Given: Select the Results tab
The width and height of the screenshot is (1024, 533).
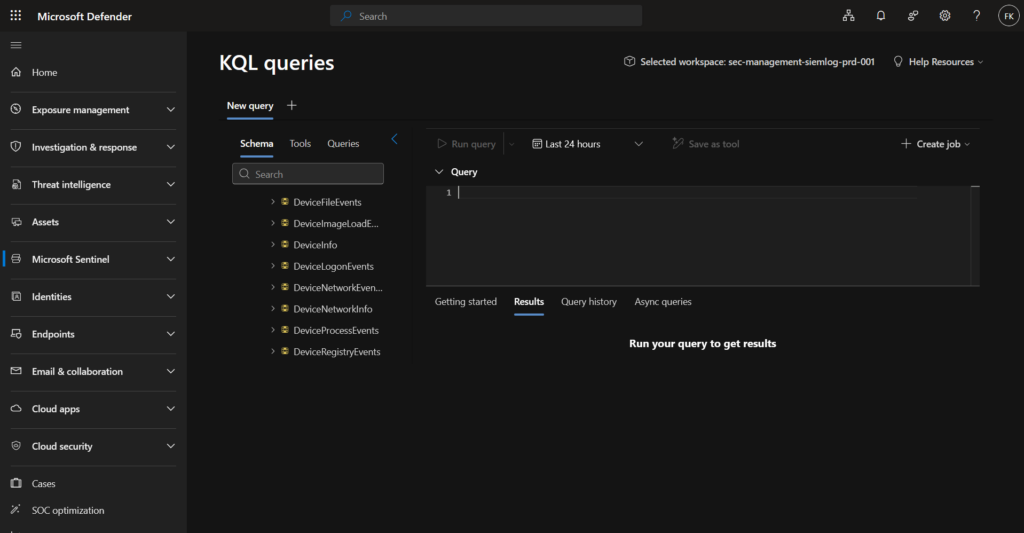Looking at the screenshot, I should (528, 302).
